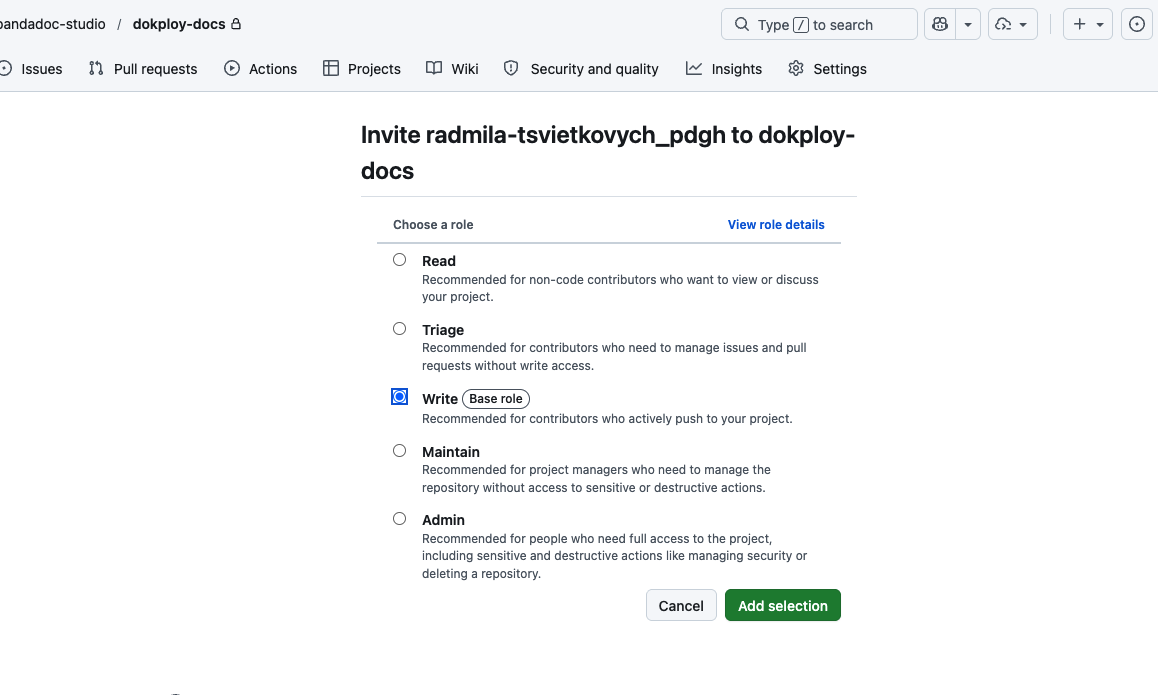Viewport: 1158px width, 695px height.
Task: Open the Issues tab
Action: pos(31,69)
